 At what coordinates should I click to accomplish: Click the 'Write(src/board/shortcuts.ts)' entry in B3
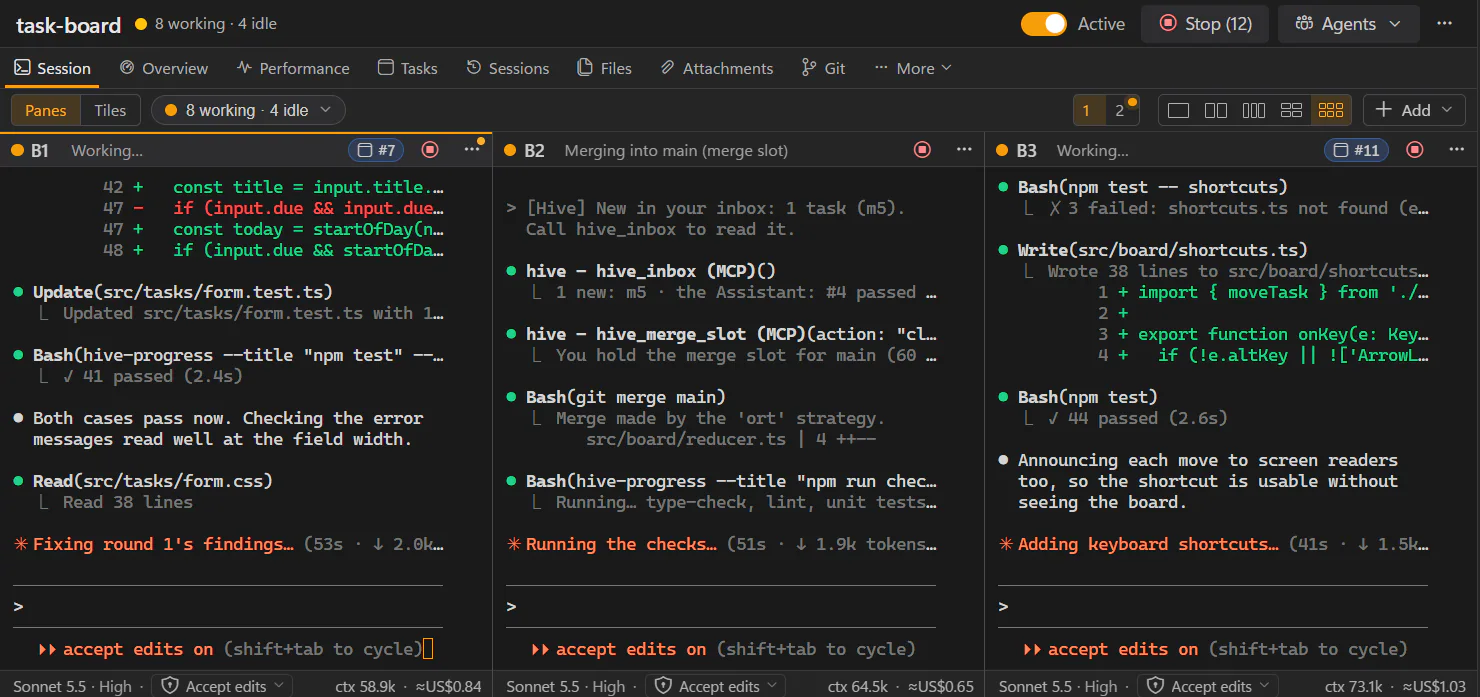[1163, 250]
